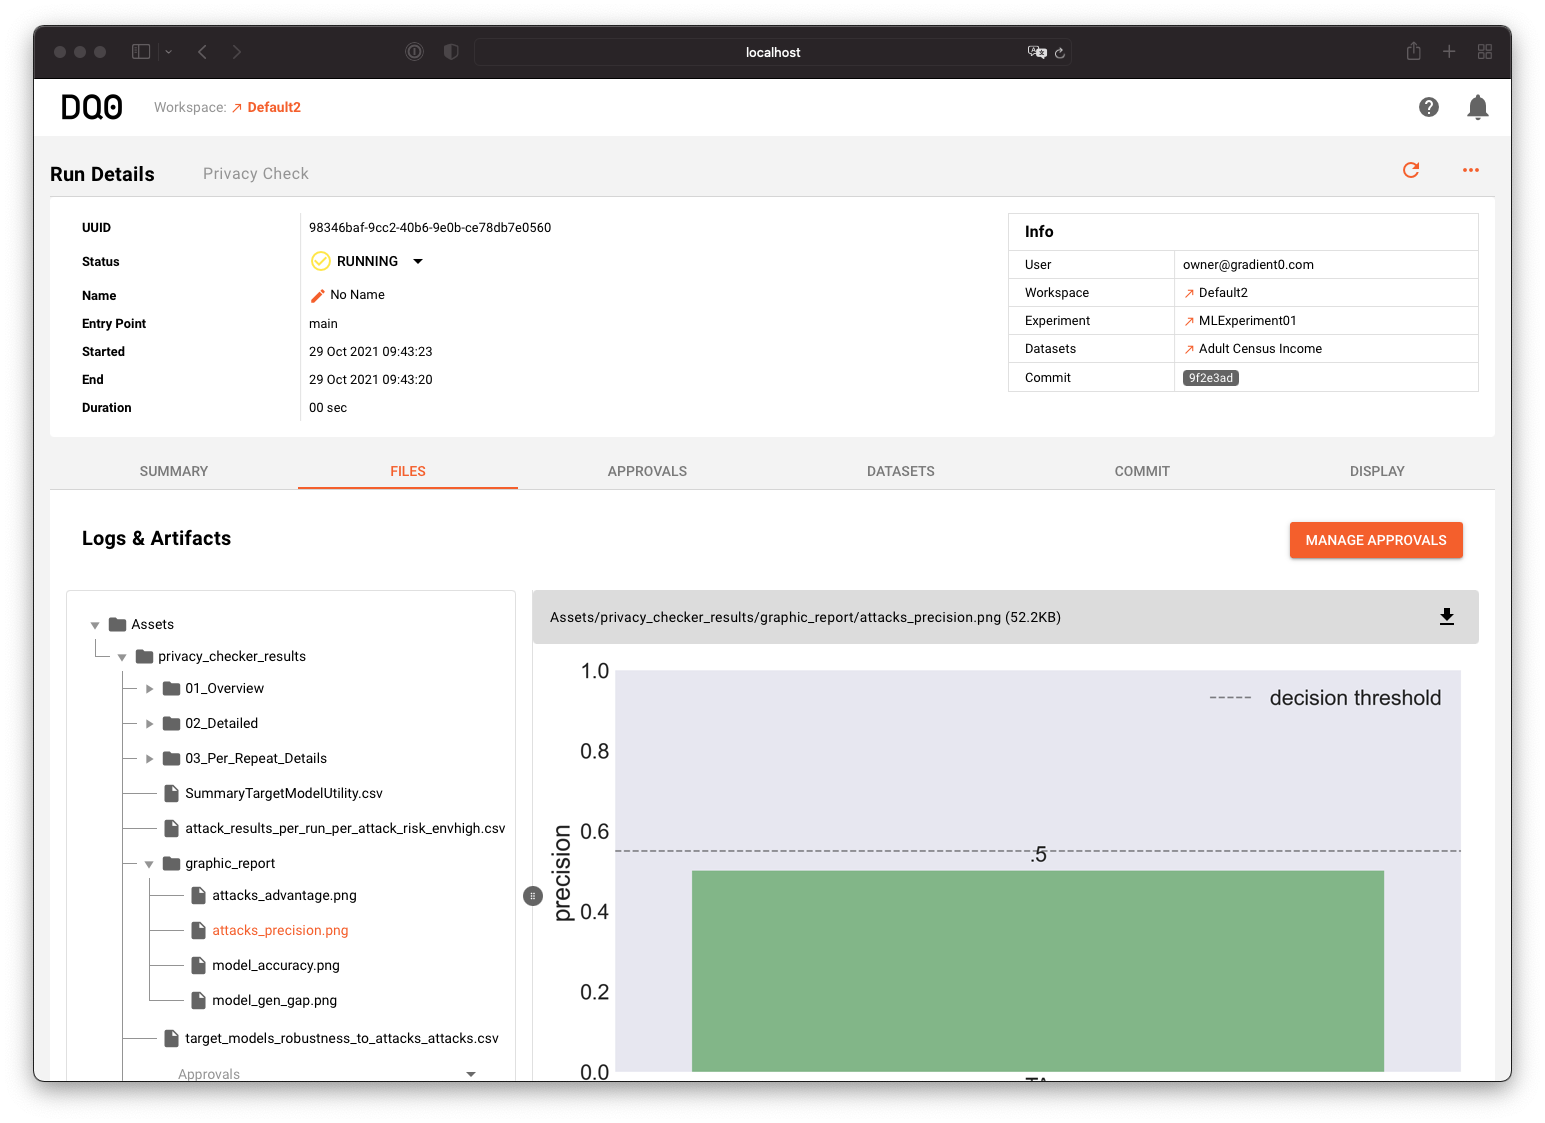The image size is (1545, 1123).
Task: Click the End time 29 Oct 2021 09:43:20
Action: tap(371, 380)
